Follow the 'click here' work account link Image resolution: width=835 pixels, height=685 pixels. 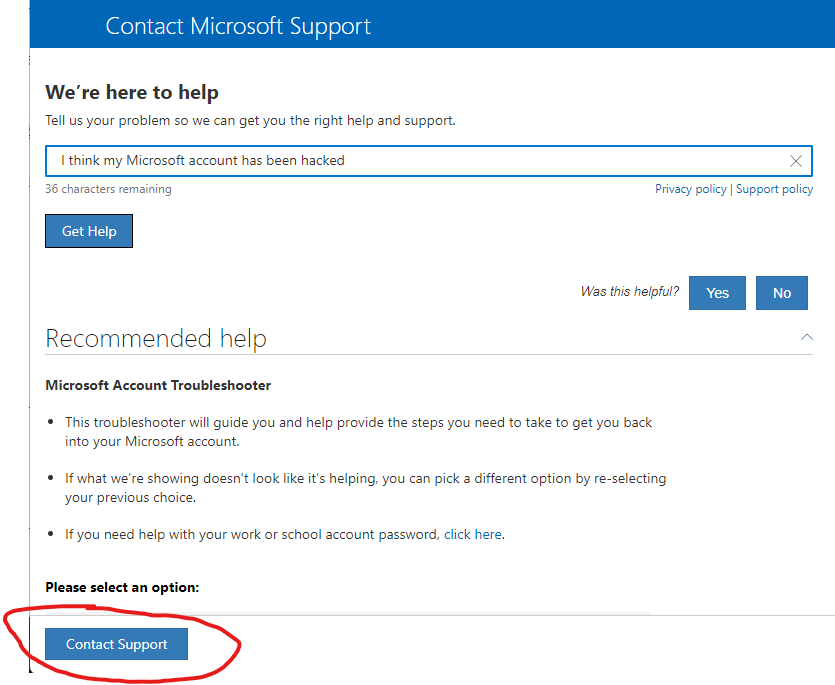(x=473, y=534)
